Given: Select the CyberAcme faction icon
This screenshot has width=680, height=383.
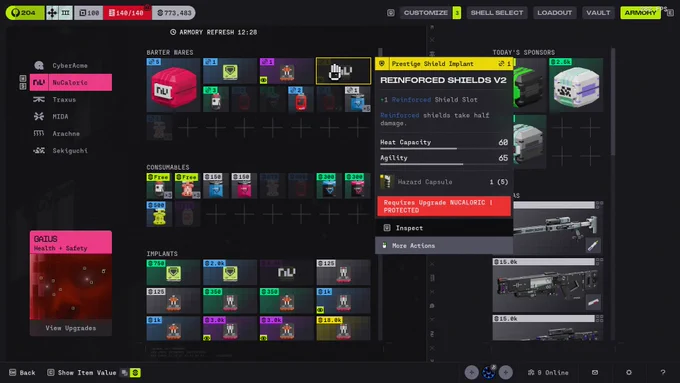Looking at the screenshot, I should click(x=39, y=65).
